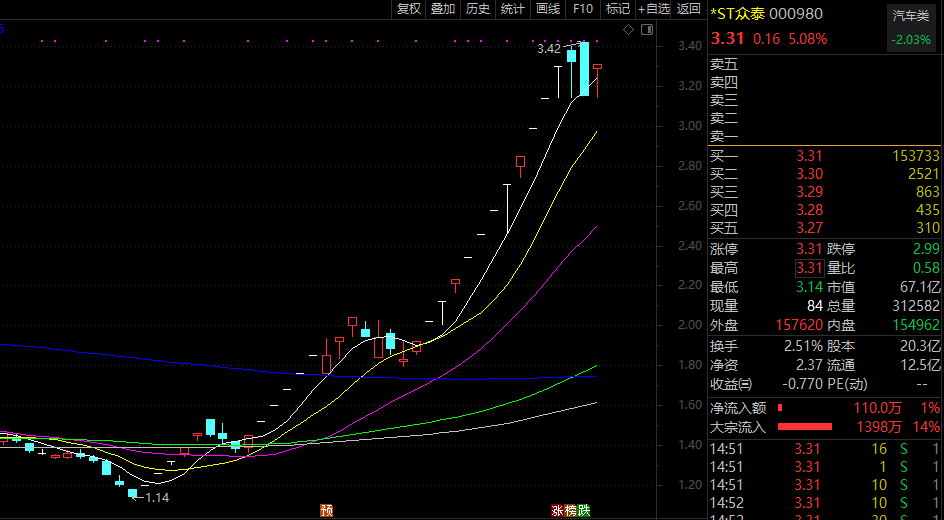Click the 返回 back button
944x520 pixels.
[689, 9]
